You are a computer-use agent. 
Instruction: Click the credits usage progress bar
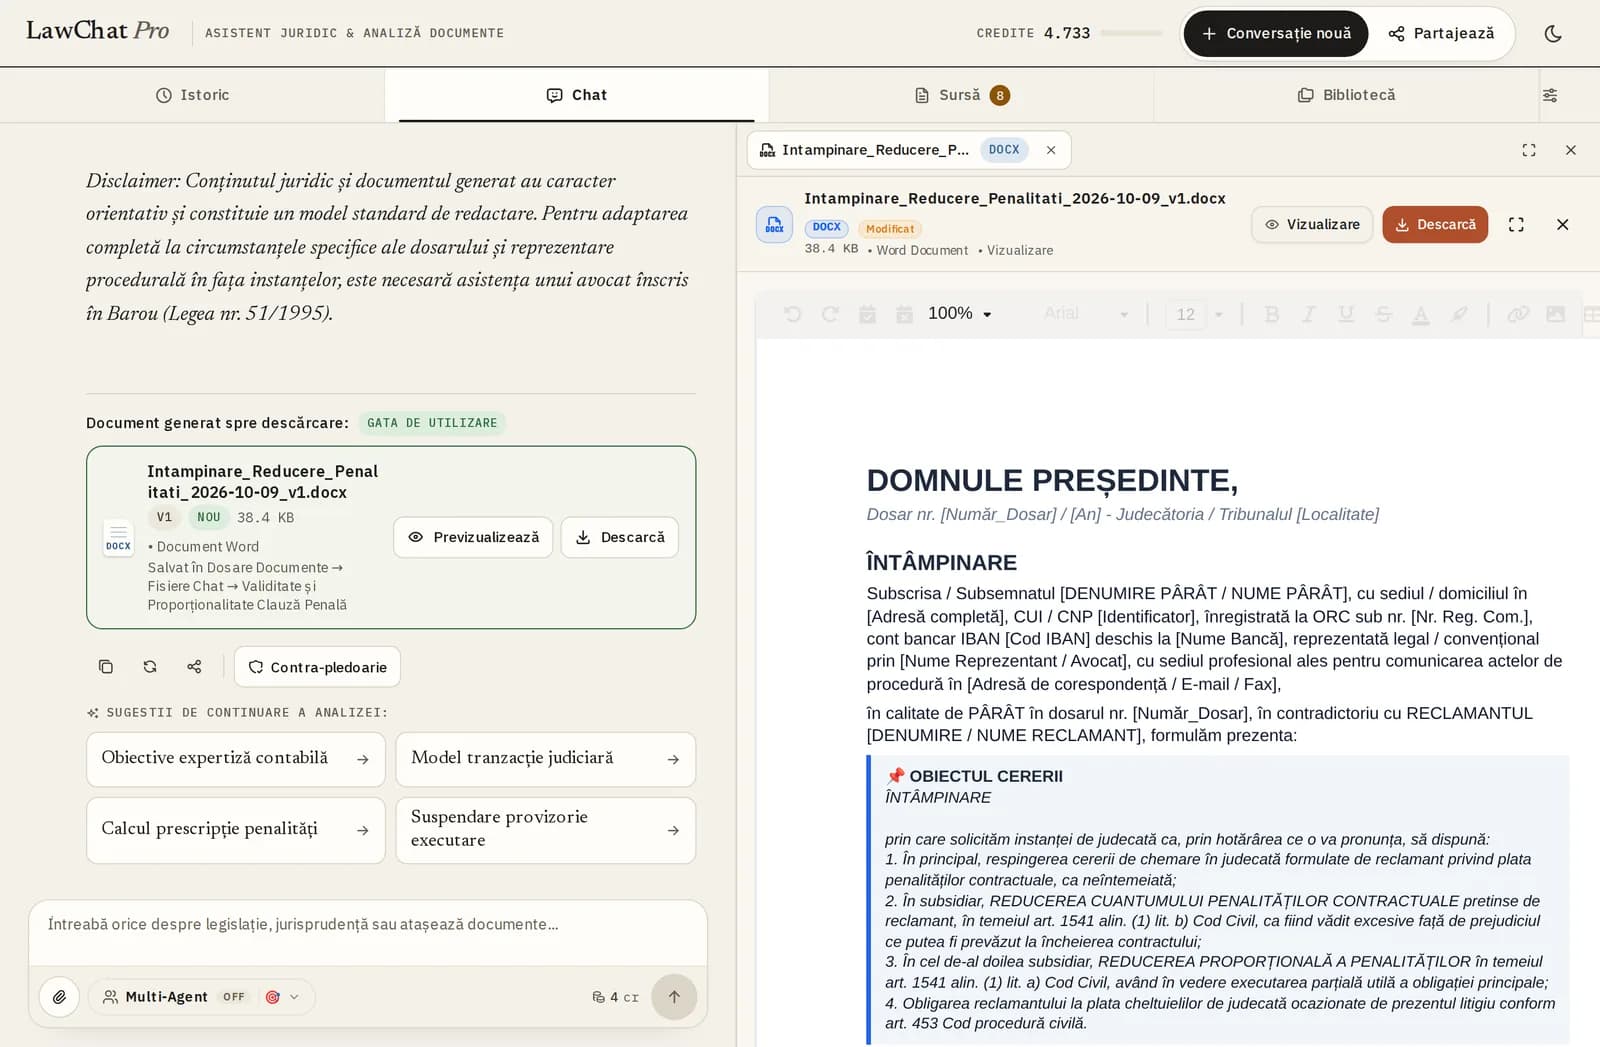pyautogui.click(x=1131, y=33)
